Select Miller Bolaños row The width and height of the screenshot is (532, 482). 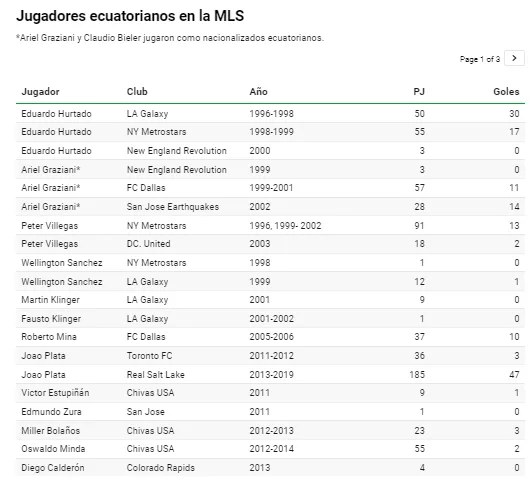(270, 430)
